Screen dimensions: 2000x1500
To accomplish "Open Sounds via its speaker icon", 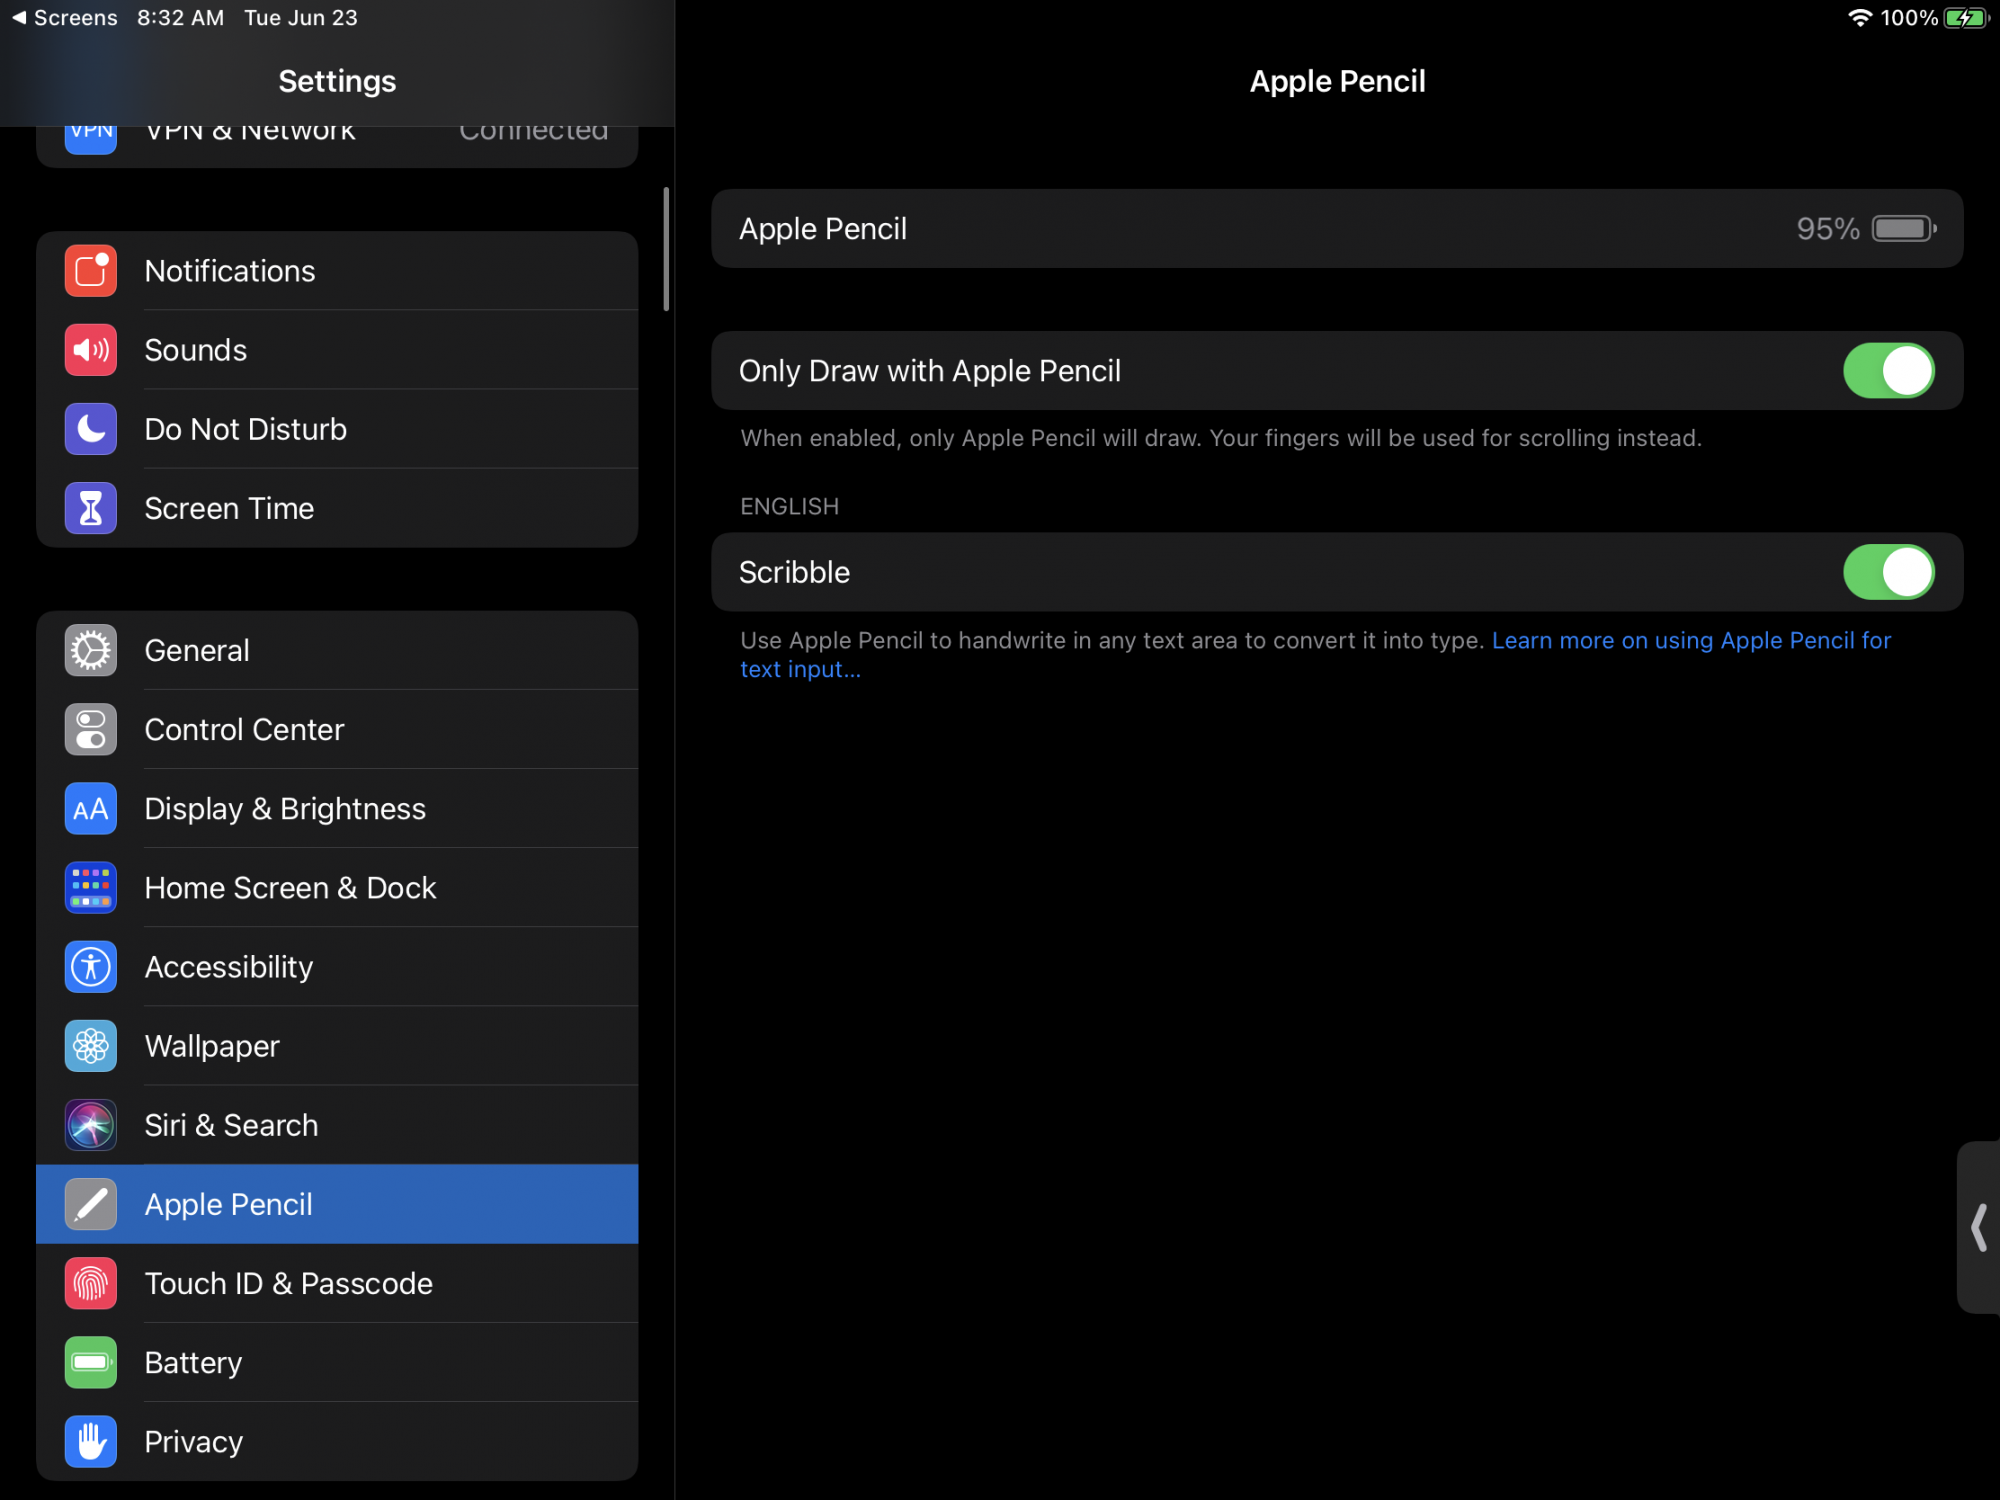I will 90,350.
